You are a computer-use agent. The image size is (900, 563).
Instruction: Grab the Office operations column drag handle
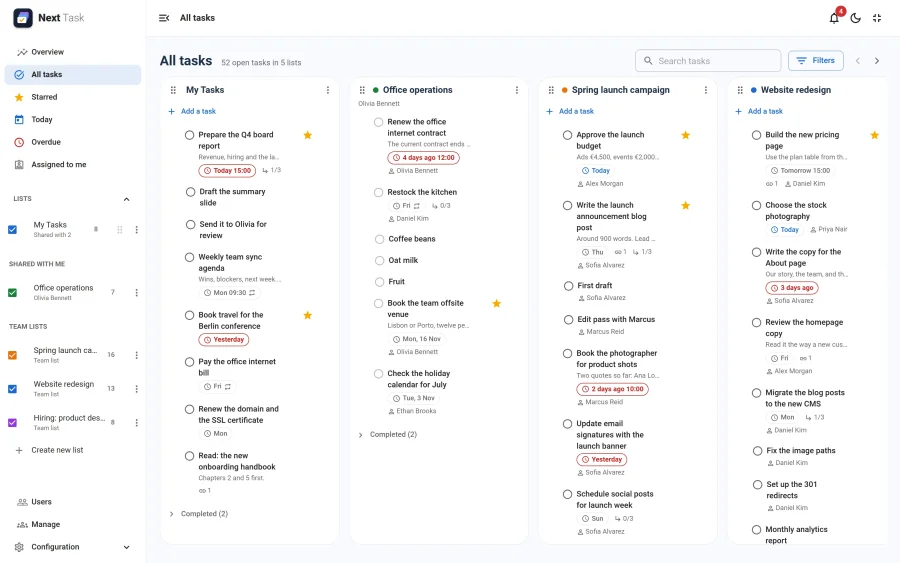362,90
